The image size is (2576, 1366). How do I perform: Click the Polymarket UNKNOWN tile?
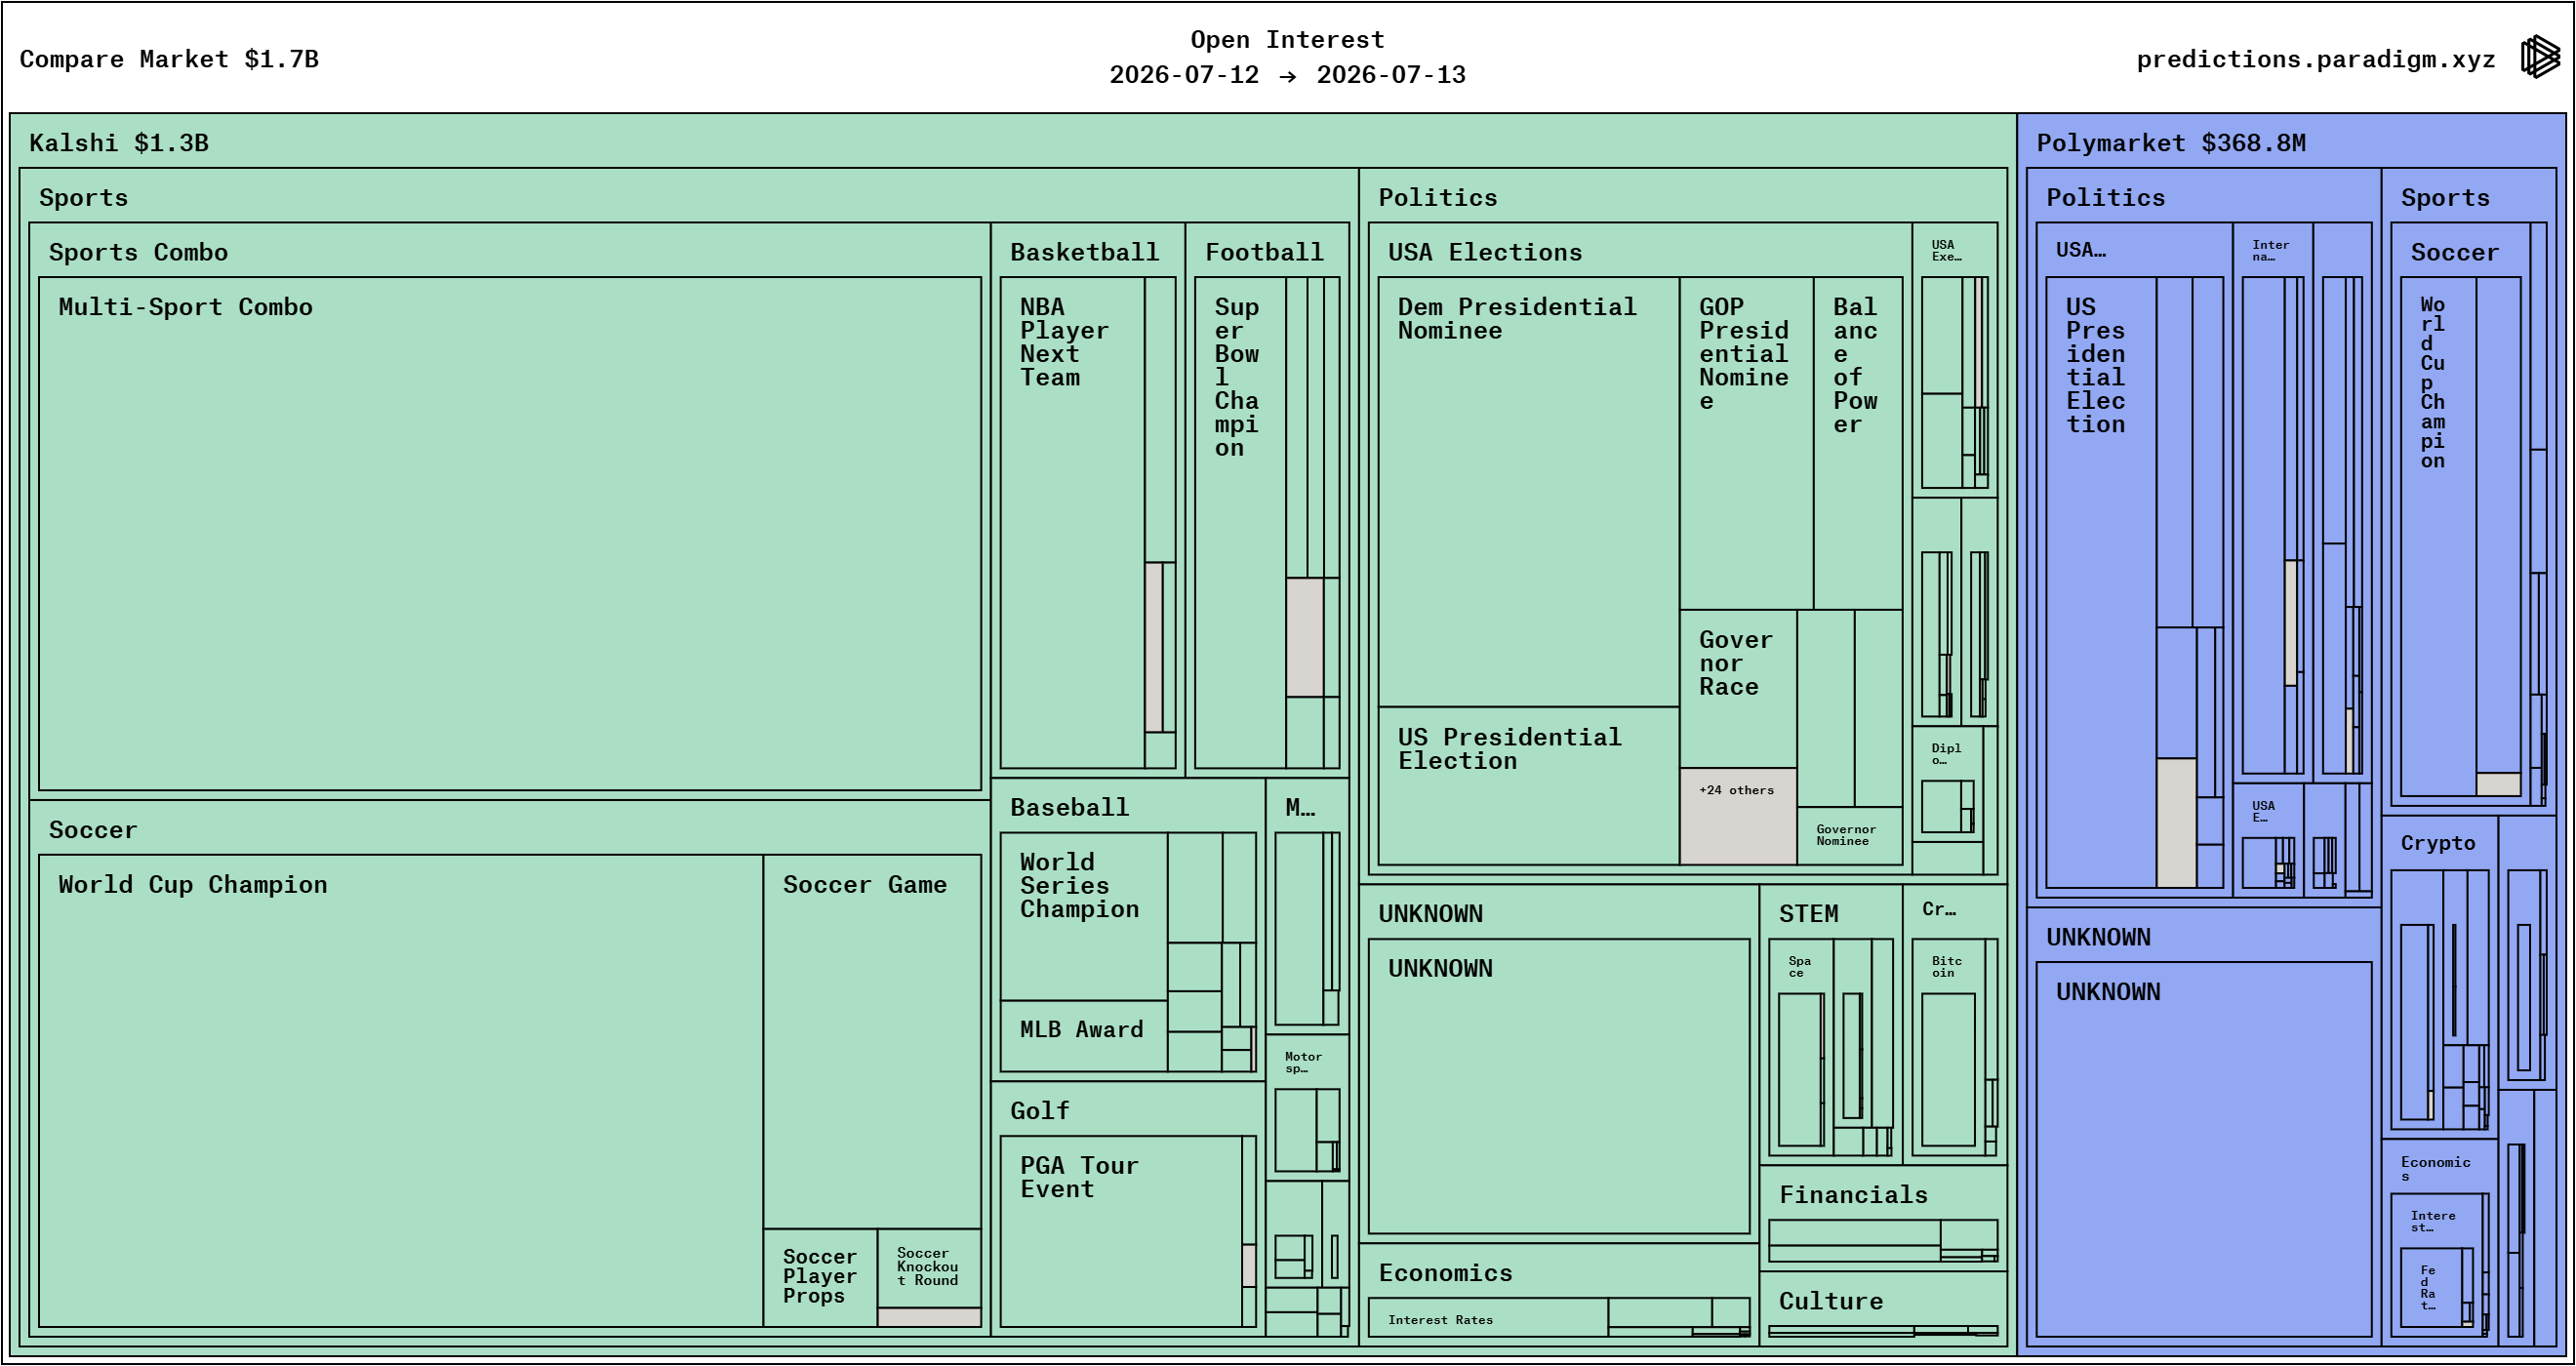tap(2204, 1149)
